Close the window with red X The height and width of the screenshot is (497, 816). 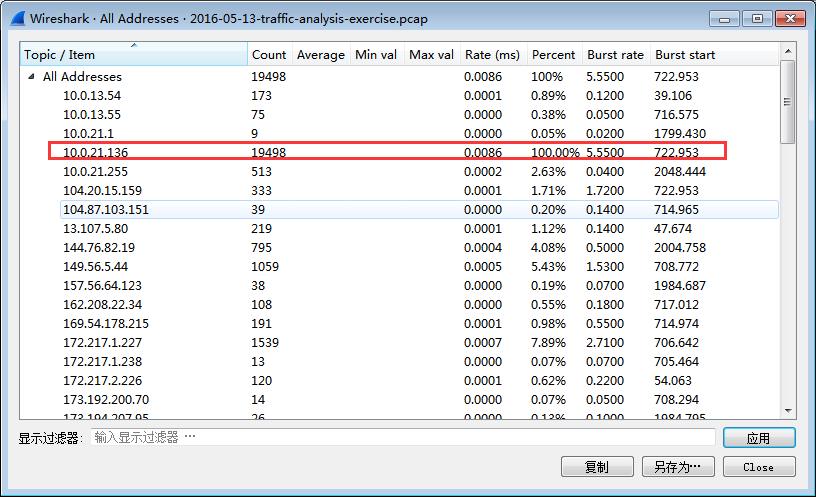[790, 19]
